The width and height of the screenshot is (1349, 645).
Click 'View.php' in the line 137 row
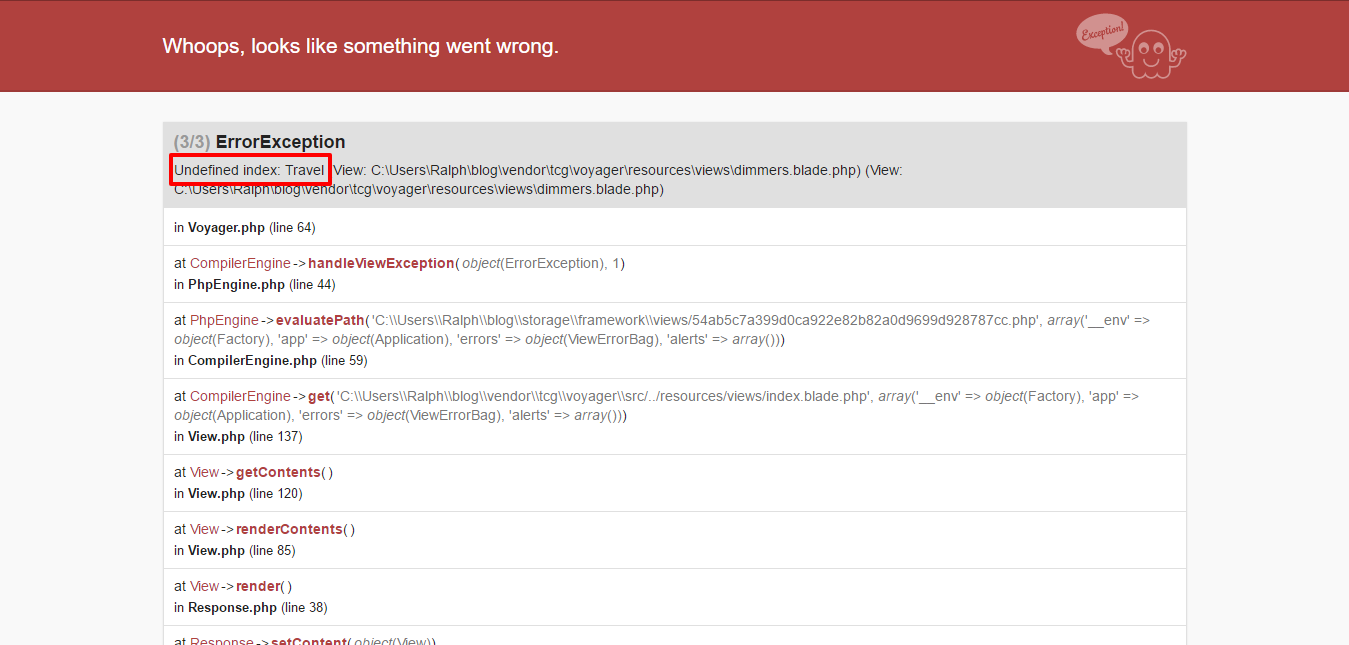click(216, 436)
